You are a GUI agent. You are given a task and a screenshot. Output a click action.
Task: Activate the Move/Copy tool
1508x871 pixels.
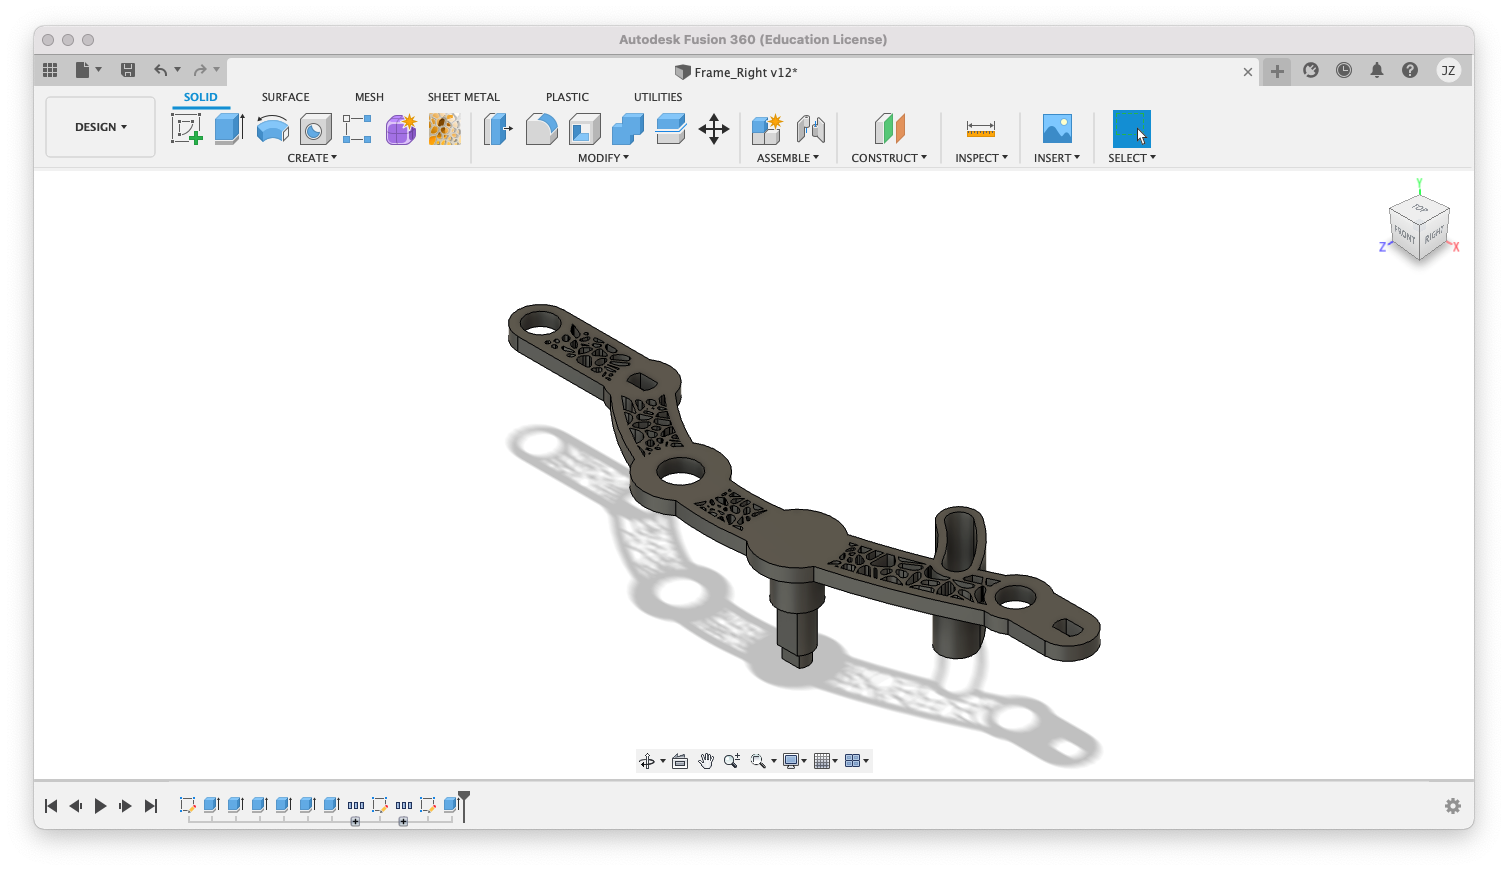click(714, 129)
